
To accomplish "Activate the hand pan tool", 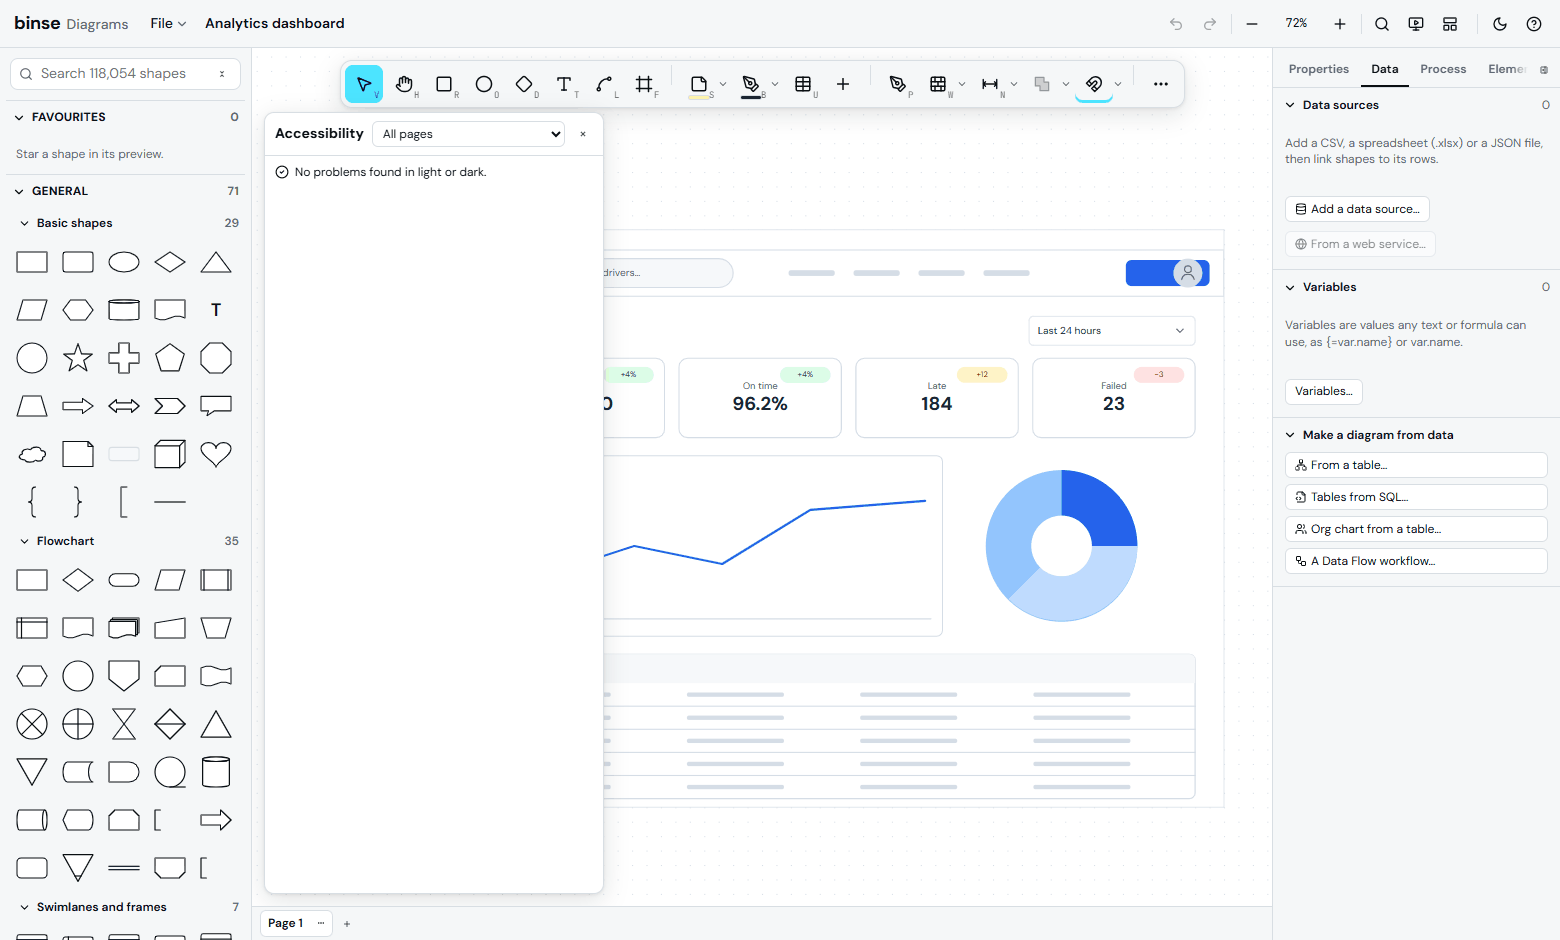I will point(404,84).
